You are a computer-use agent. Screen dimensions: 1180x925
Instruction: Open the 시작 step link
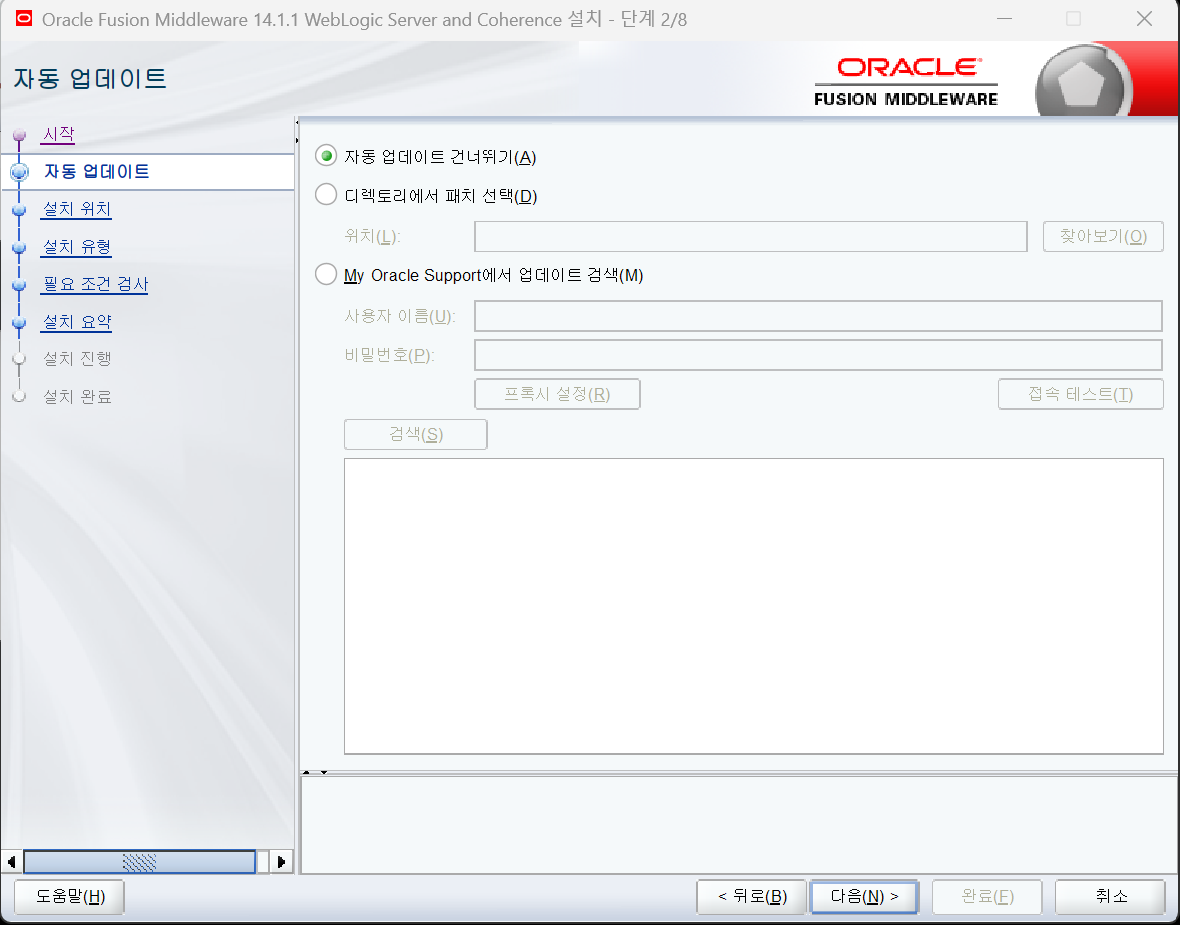59,134
